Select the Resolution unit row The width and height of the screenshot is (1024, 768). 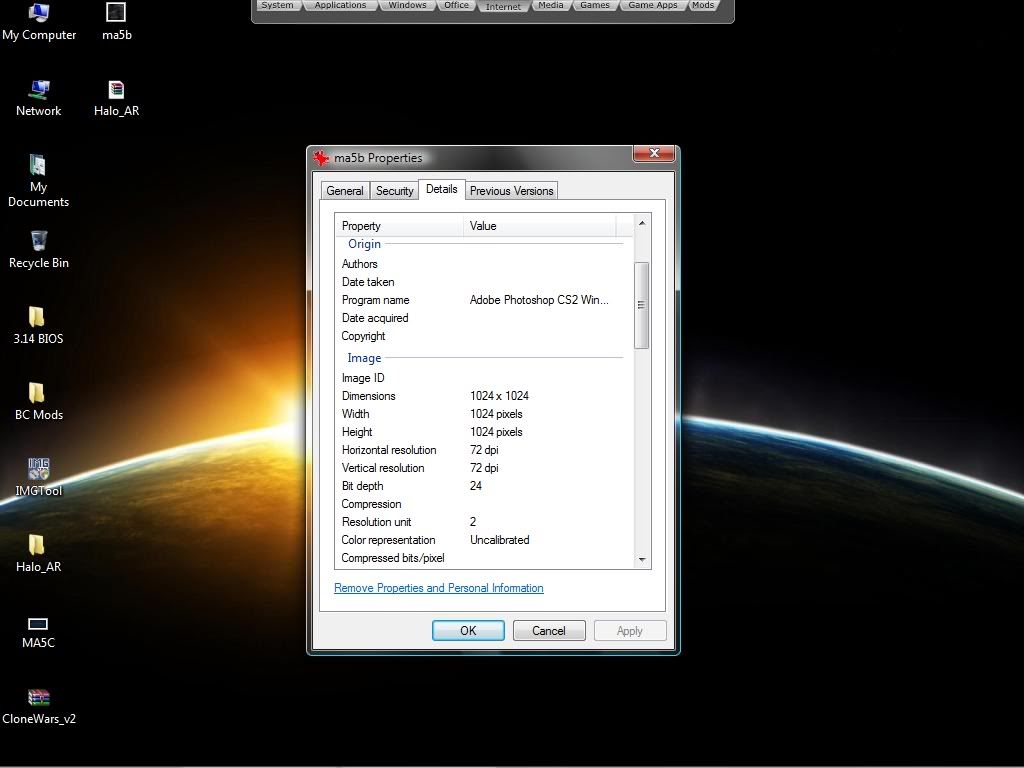click(483, 522)
